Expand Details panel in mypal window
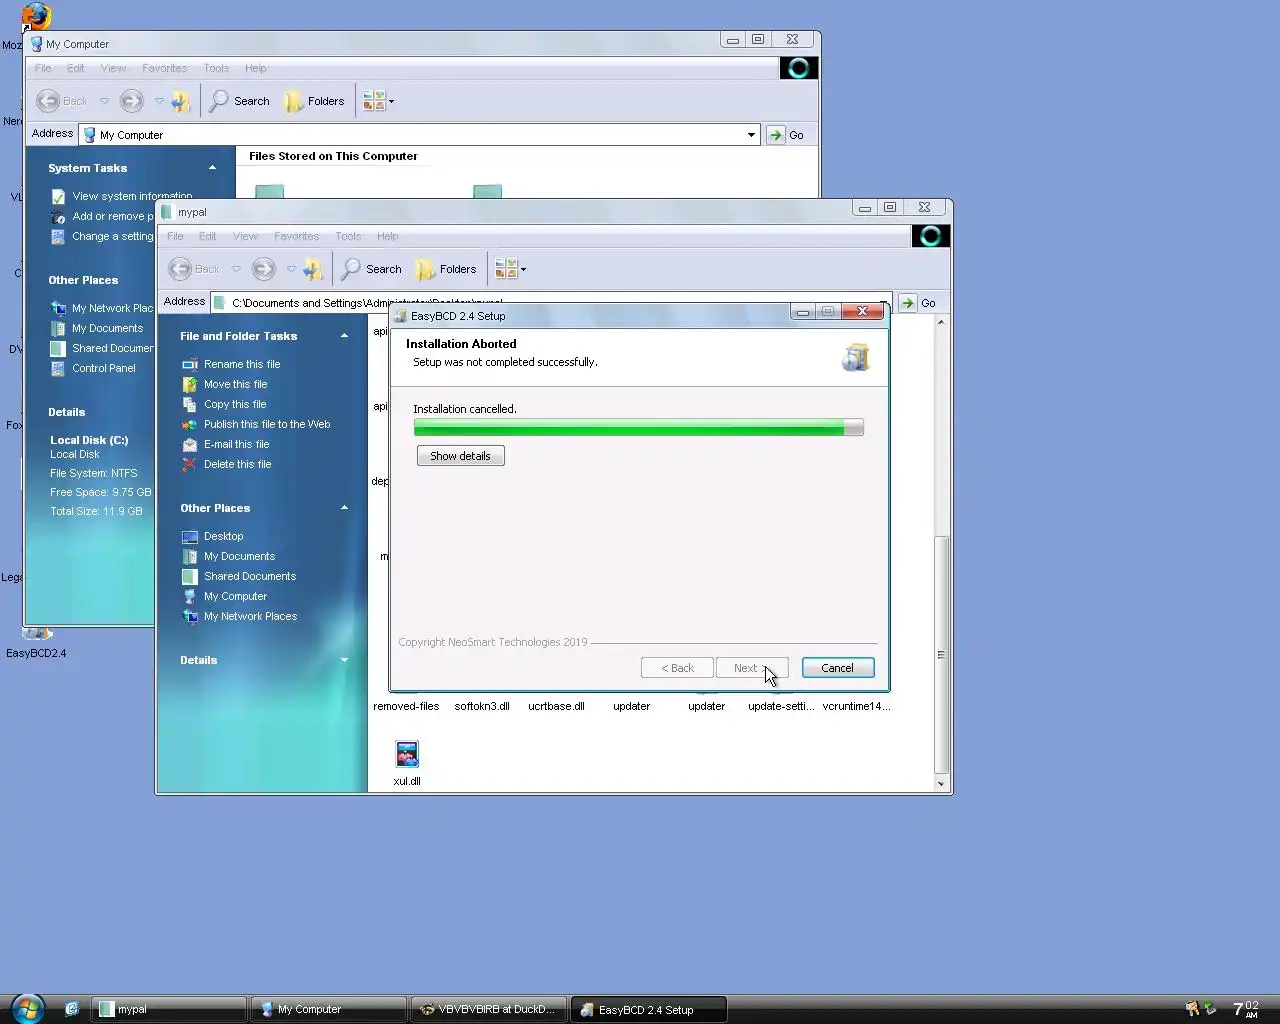The width and height of the screenshot is (1280, 1024). click(x=344, y=660)
